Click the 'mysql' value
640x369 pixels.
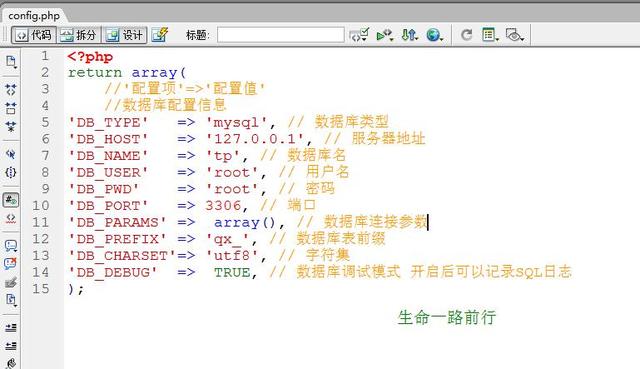237,123
